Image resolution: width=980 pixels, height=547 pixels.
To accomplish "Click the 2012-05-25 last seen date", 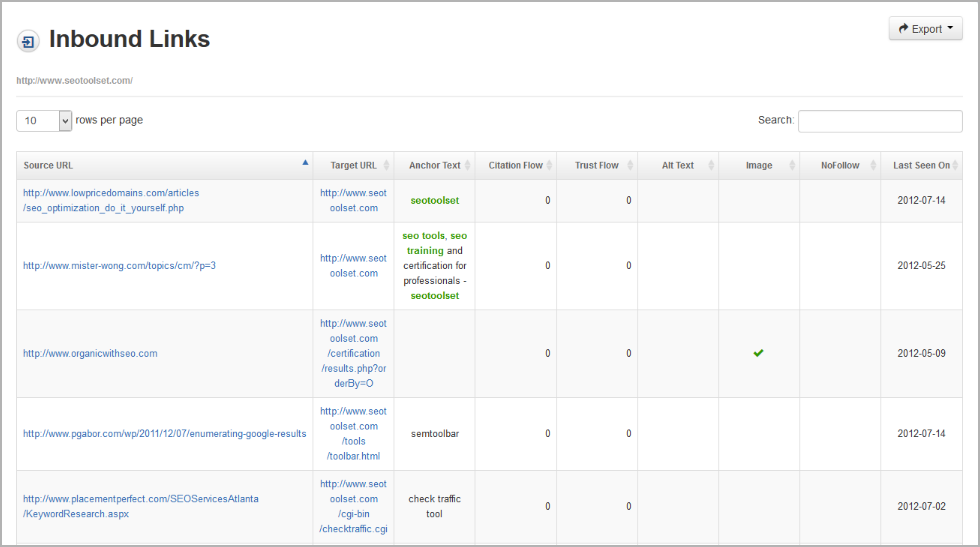I will pyautogui.click(x=921, y=266).
